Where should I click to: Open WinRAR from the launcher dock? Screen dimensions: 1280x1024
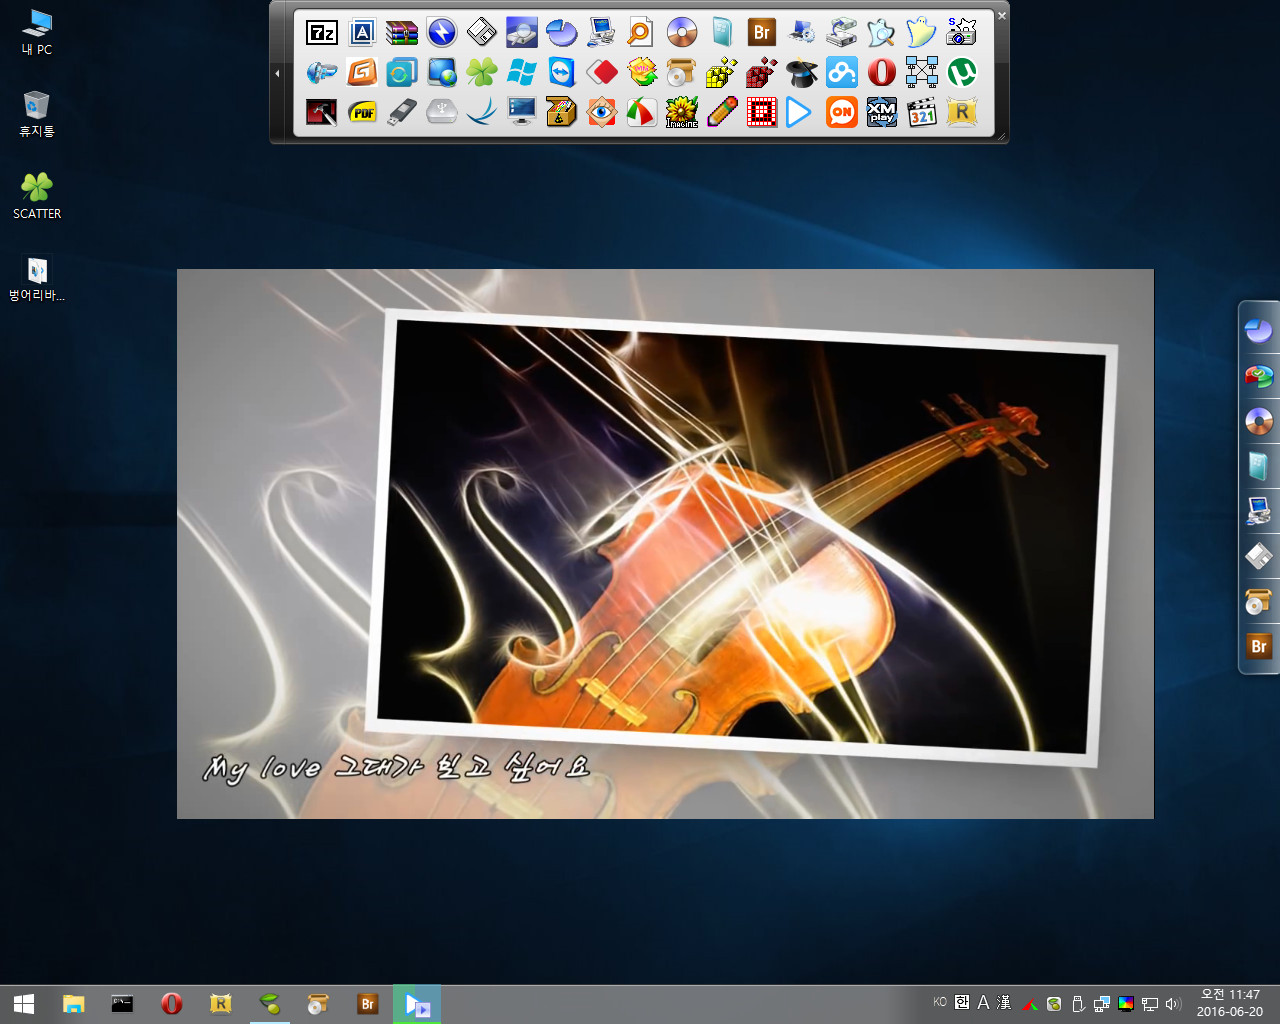402,32
